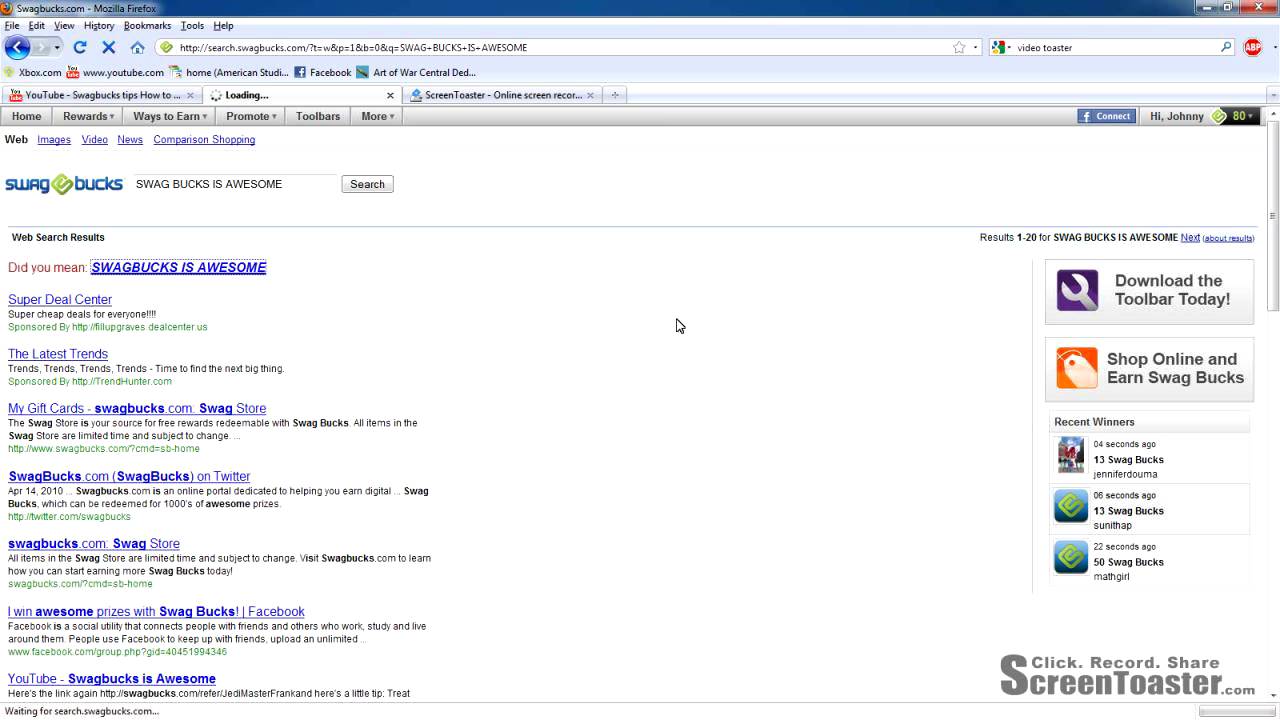Switch to ScreenToaster tab
Viewport: 1280px width, 720px height.
[501, 95]
